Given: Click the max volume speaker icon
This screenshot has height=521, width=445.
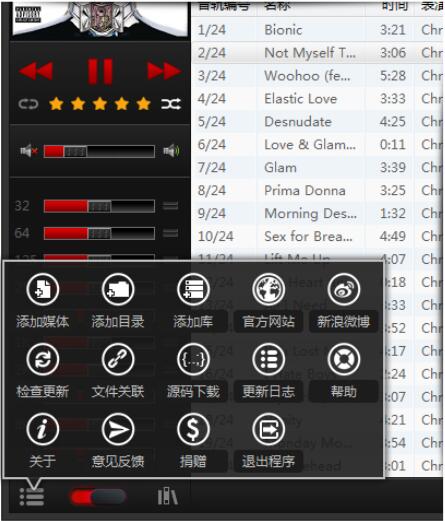Looking at the screenshot, I should 171,151.
